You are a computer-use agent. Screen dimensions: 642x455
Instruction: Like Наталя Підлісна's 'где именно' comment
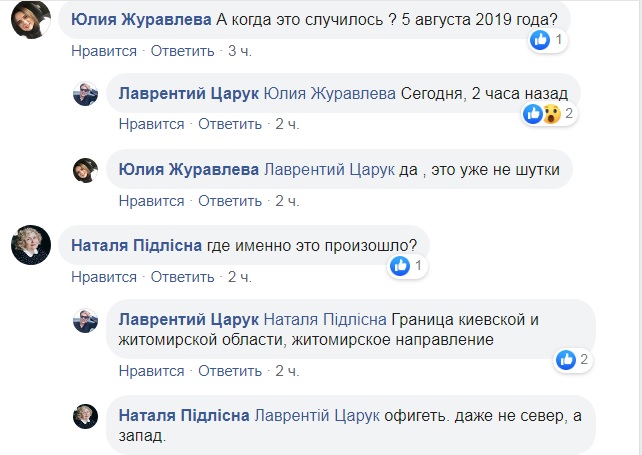point(104,276)
